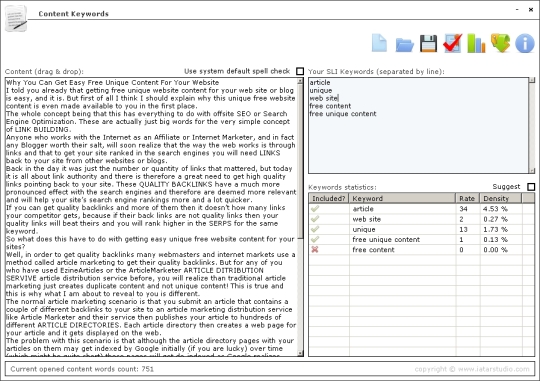Click the 0.27 % density cell
540x381 pixels.
pos(495,219)
